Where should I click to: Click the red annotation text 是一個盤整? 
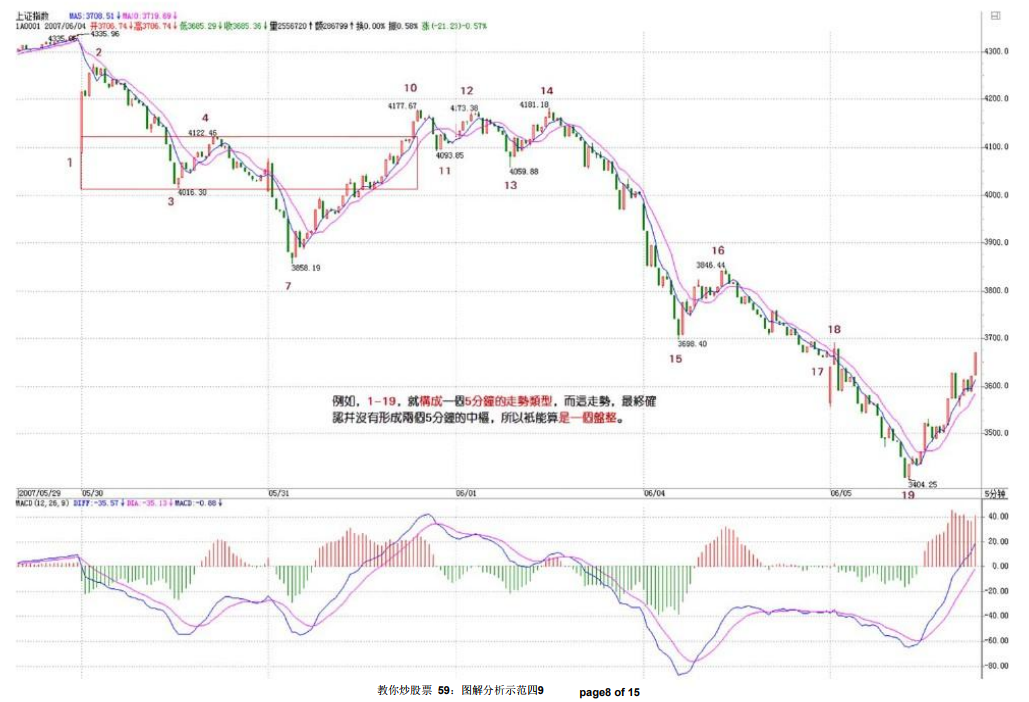click(x=595, y=420)
